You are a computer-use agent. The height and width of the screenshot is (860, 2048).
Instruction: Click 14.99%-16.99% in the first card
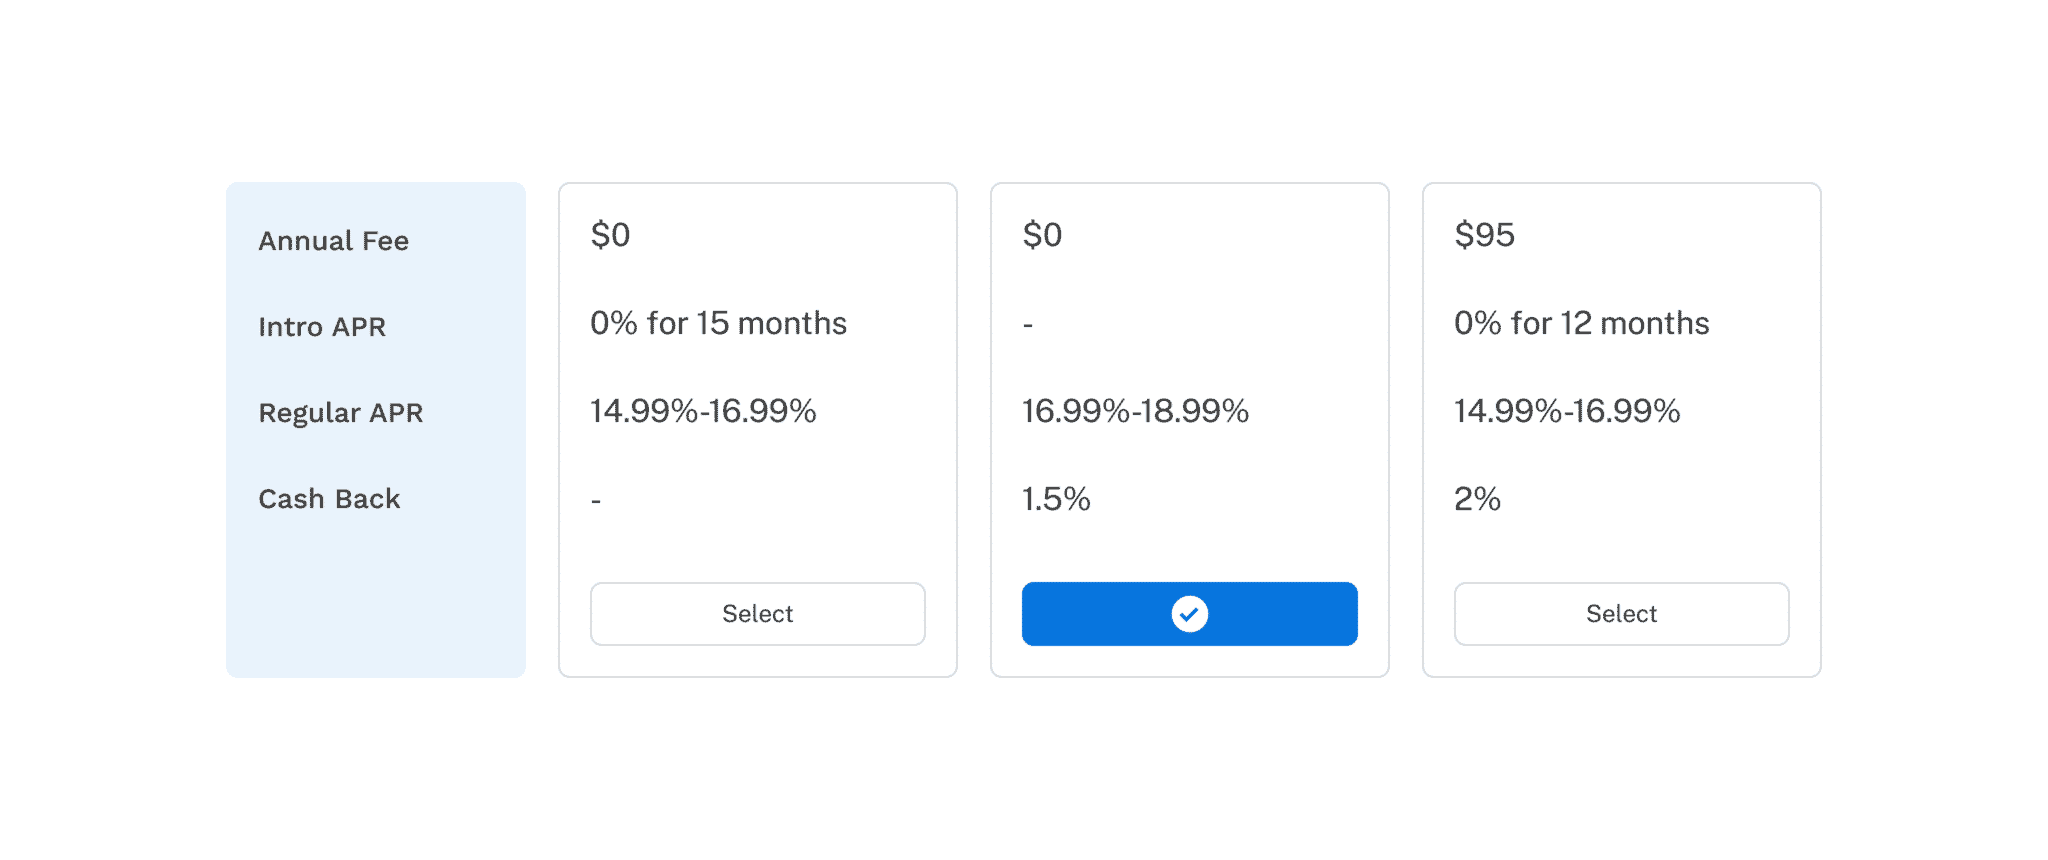703,411
